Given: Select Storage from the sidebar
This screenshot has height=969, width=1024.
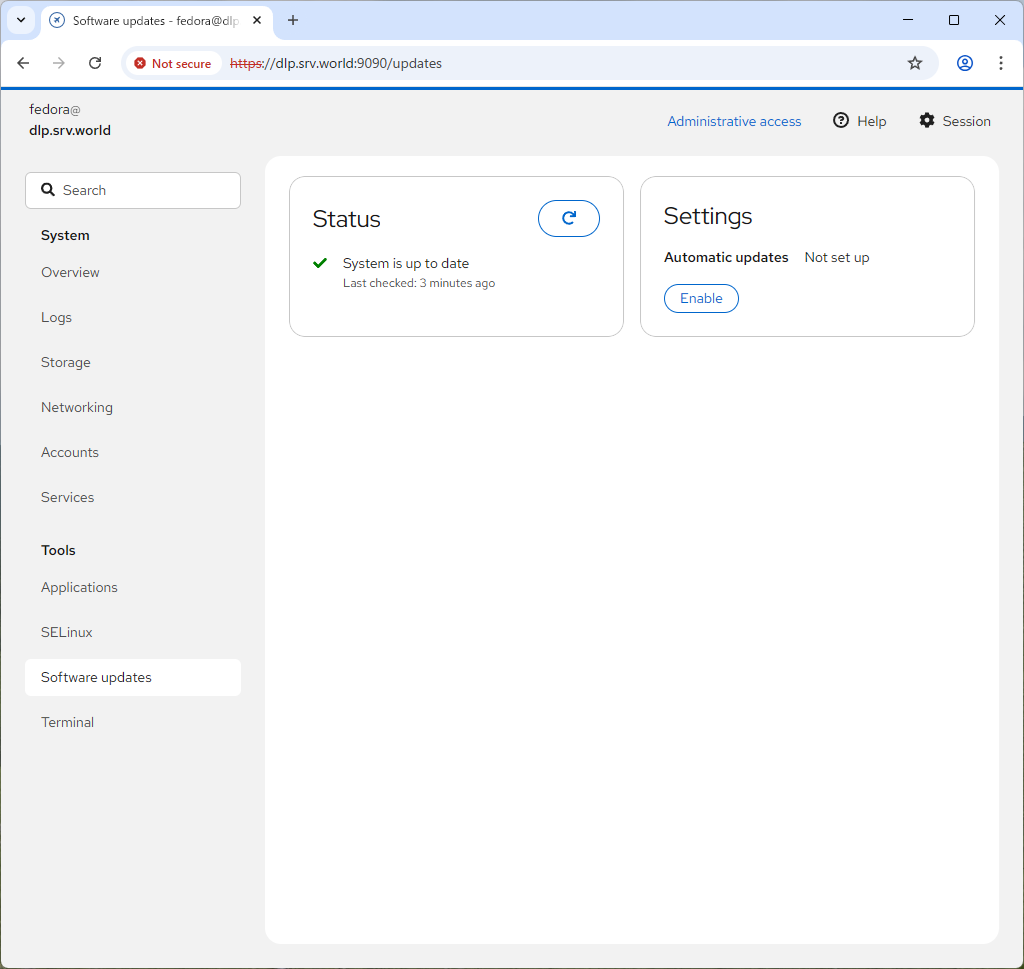Looking at the screenshot, I should click(66, 362).
